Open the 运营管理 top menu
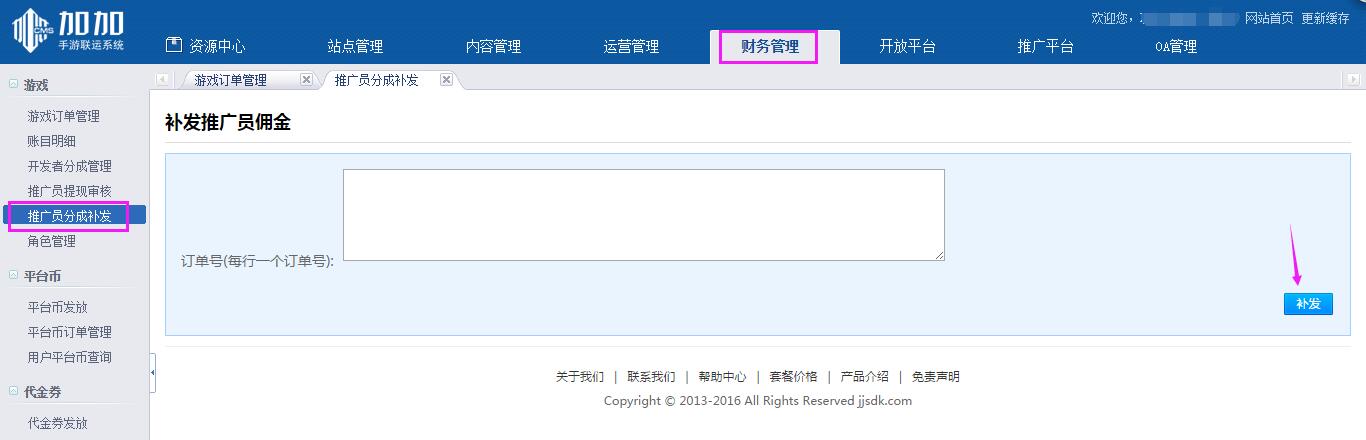 (631, 46)
